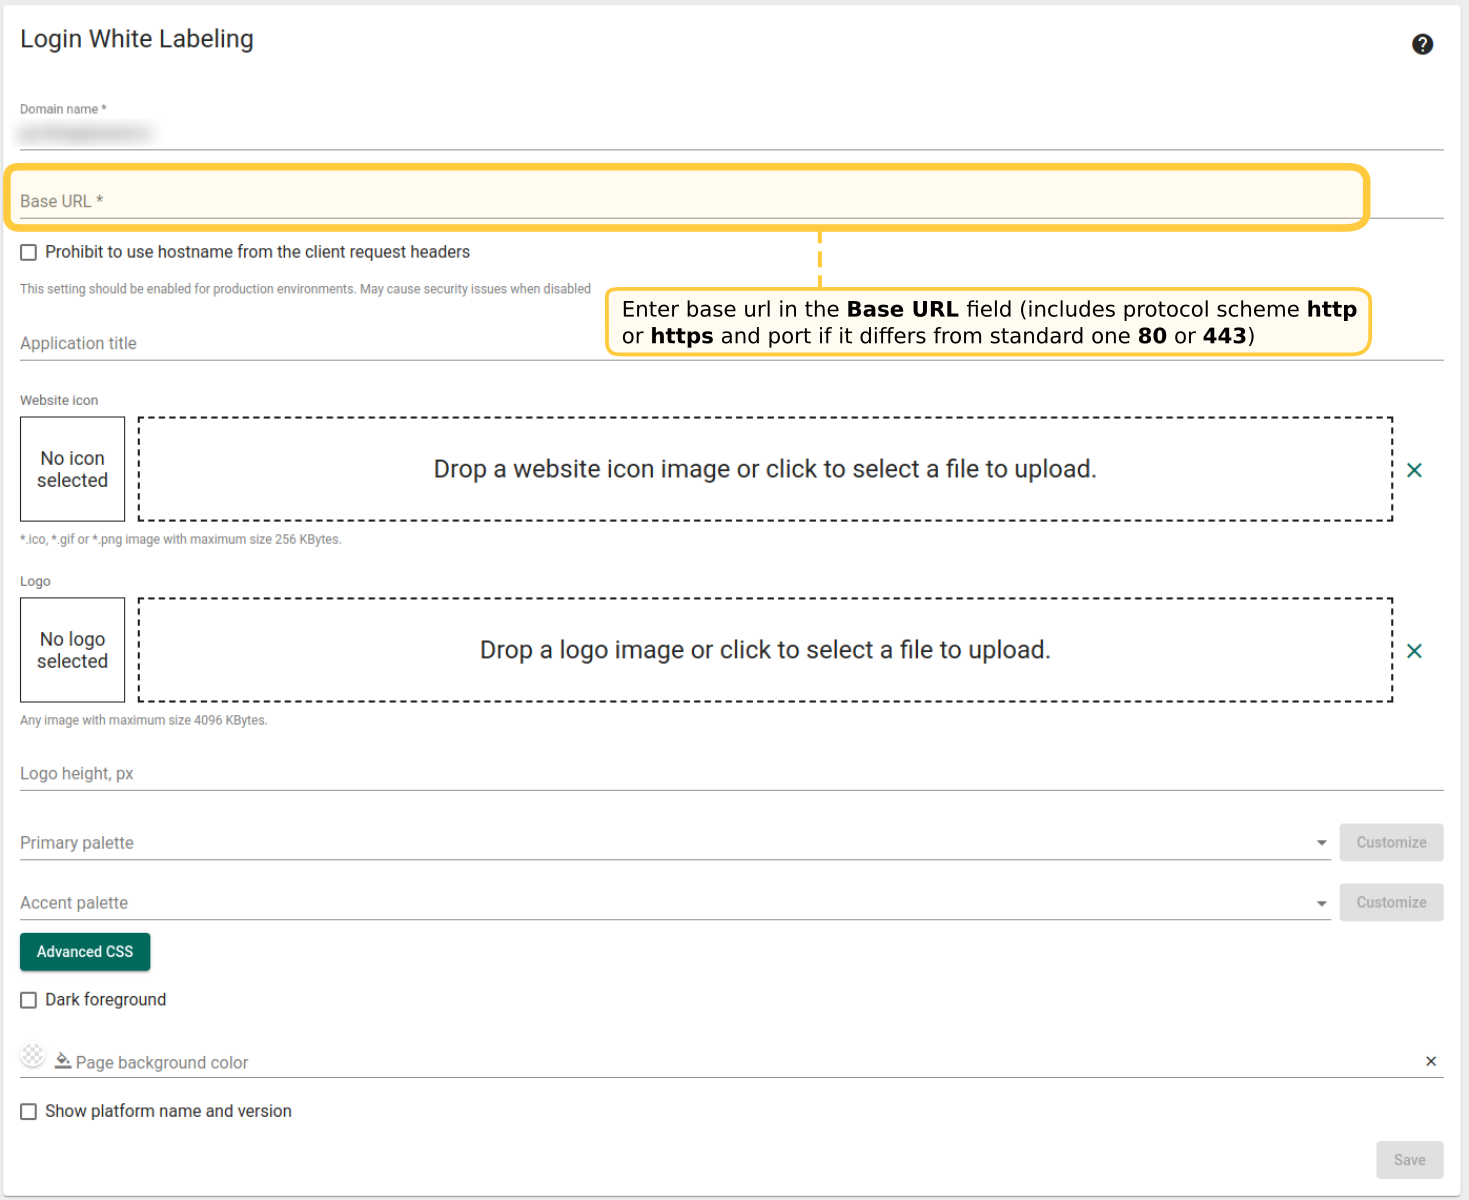The image size is (1469, 1200).
Task: Clear the website icon with X
Action: [x=1414, y=470]
